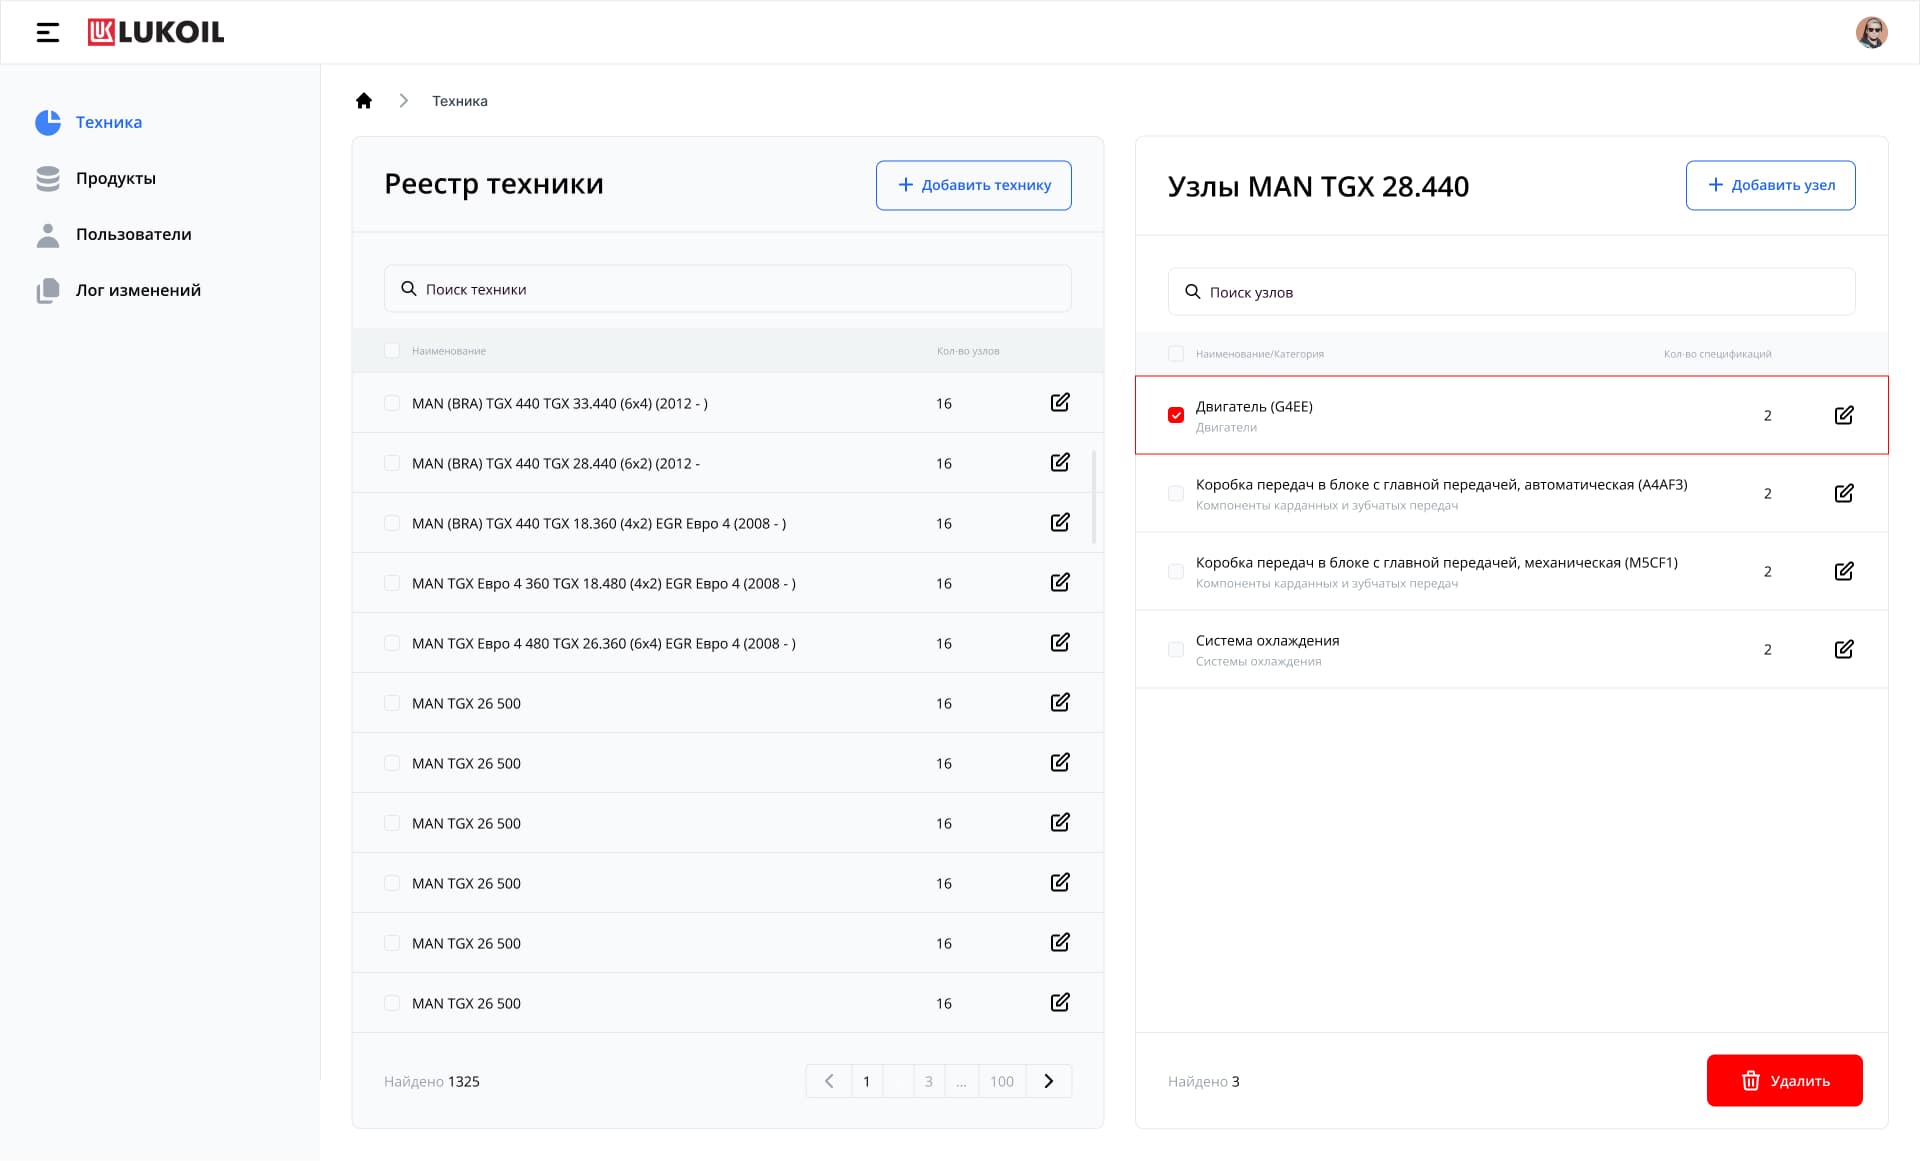
Task: Check MAN (BRA) TGX 33.440 (6x4) row checkbox
Action: tap(392, 404)
